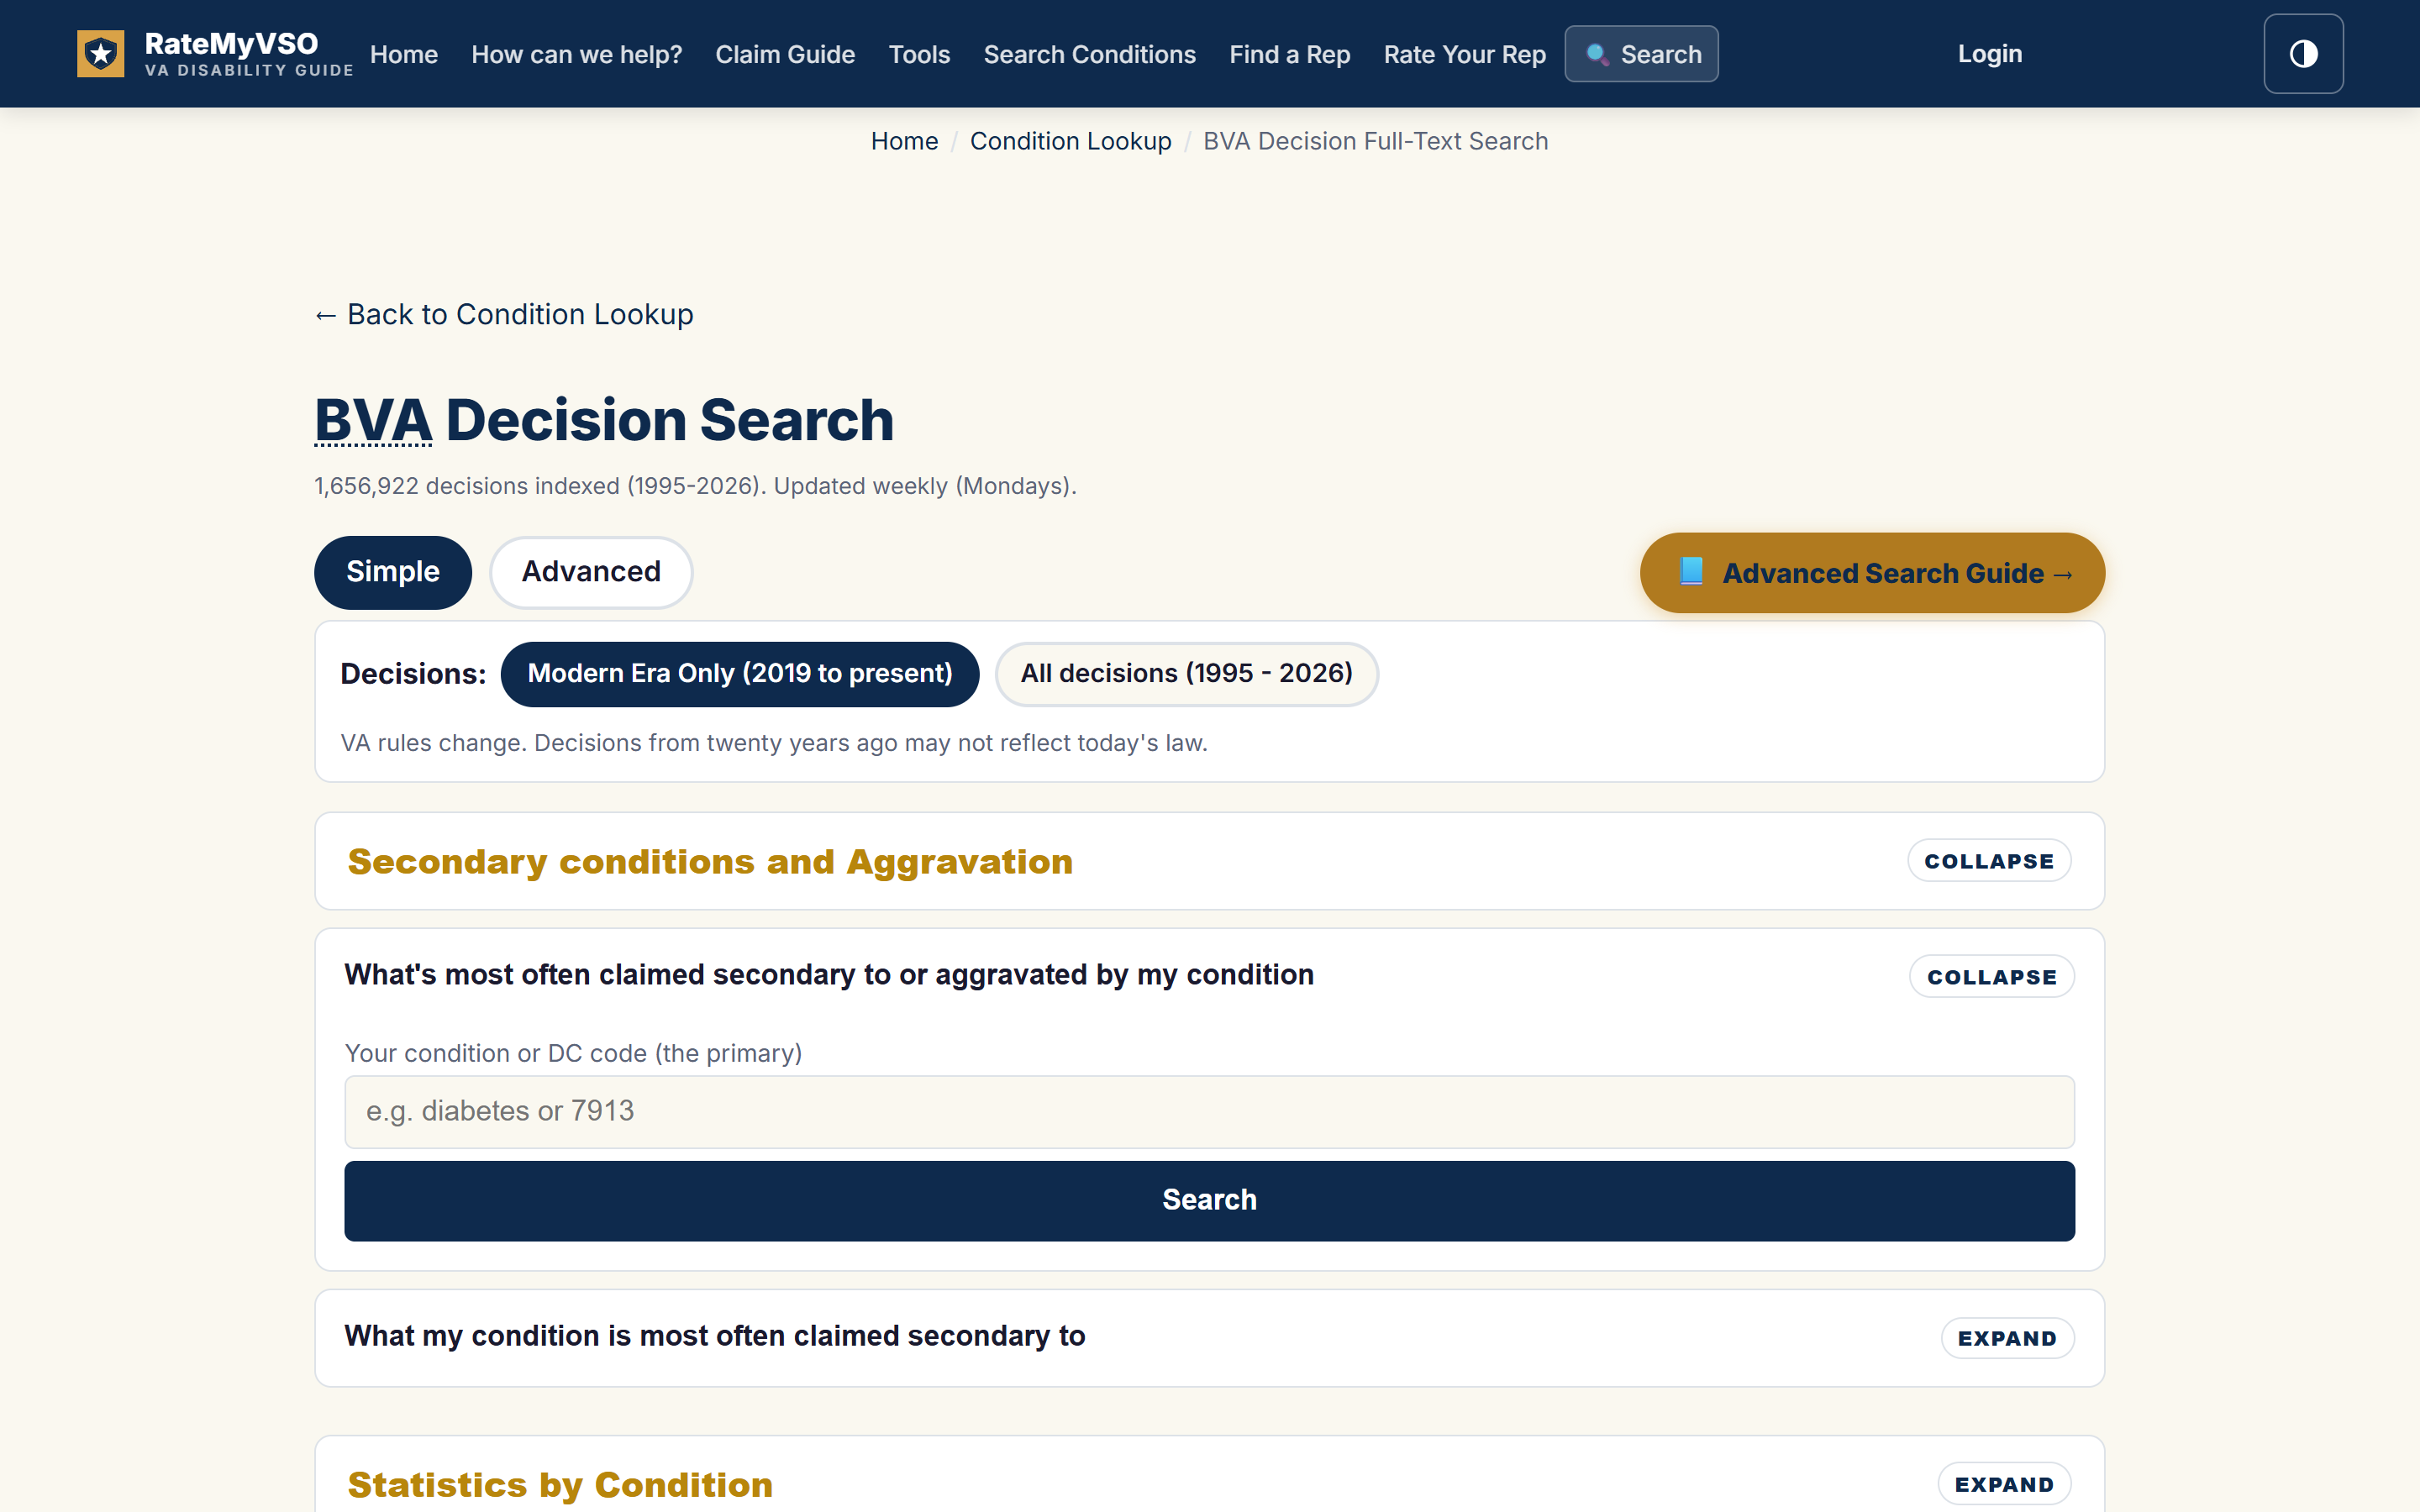The width and height of the screenshot is (2420, 1512).
Task: Select the Simple search mode
Action: click(393, 572)
